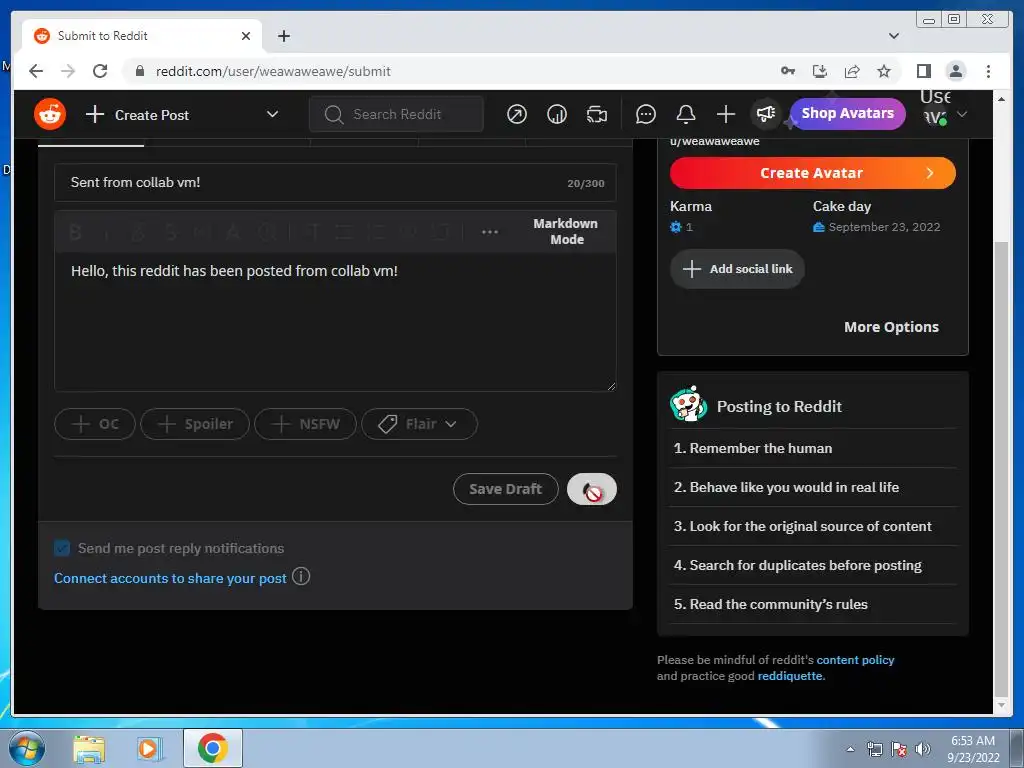Reload the Reddit submit page

tap(100, 71)
